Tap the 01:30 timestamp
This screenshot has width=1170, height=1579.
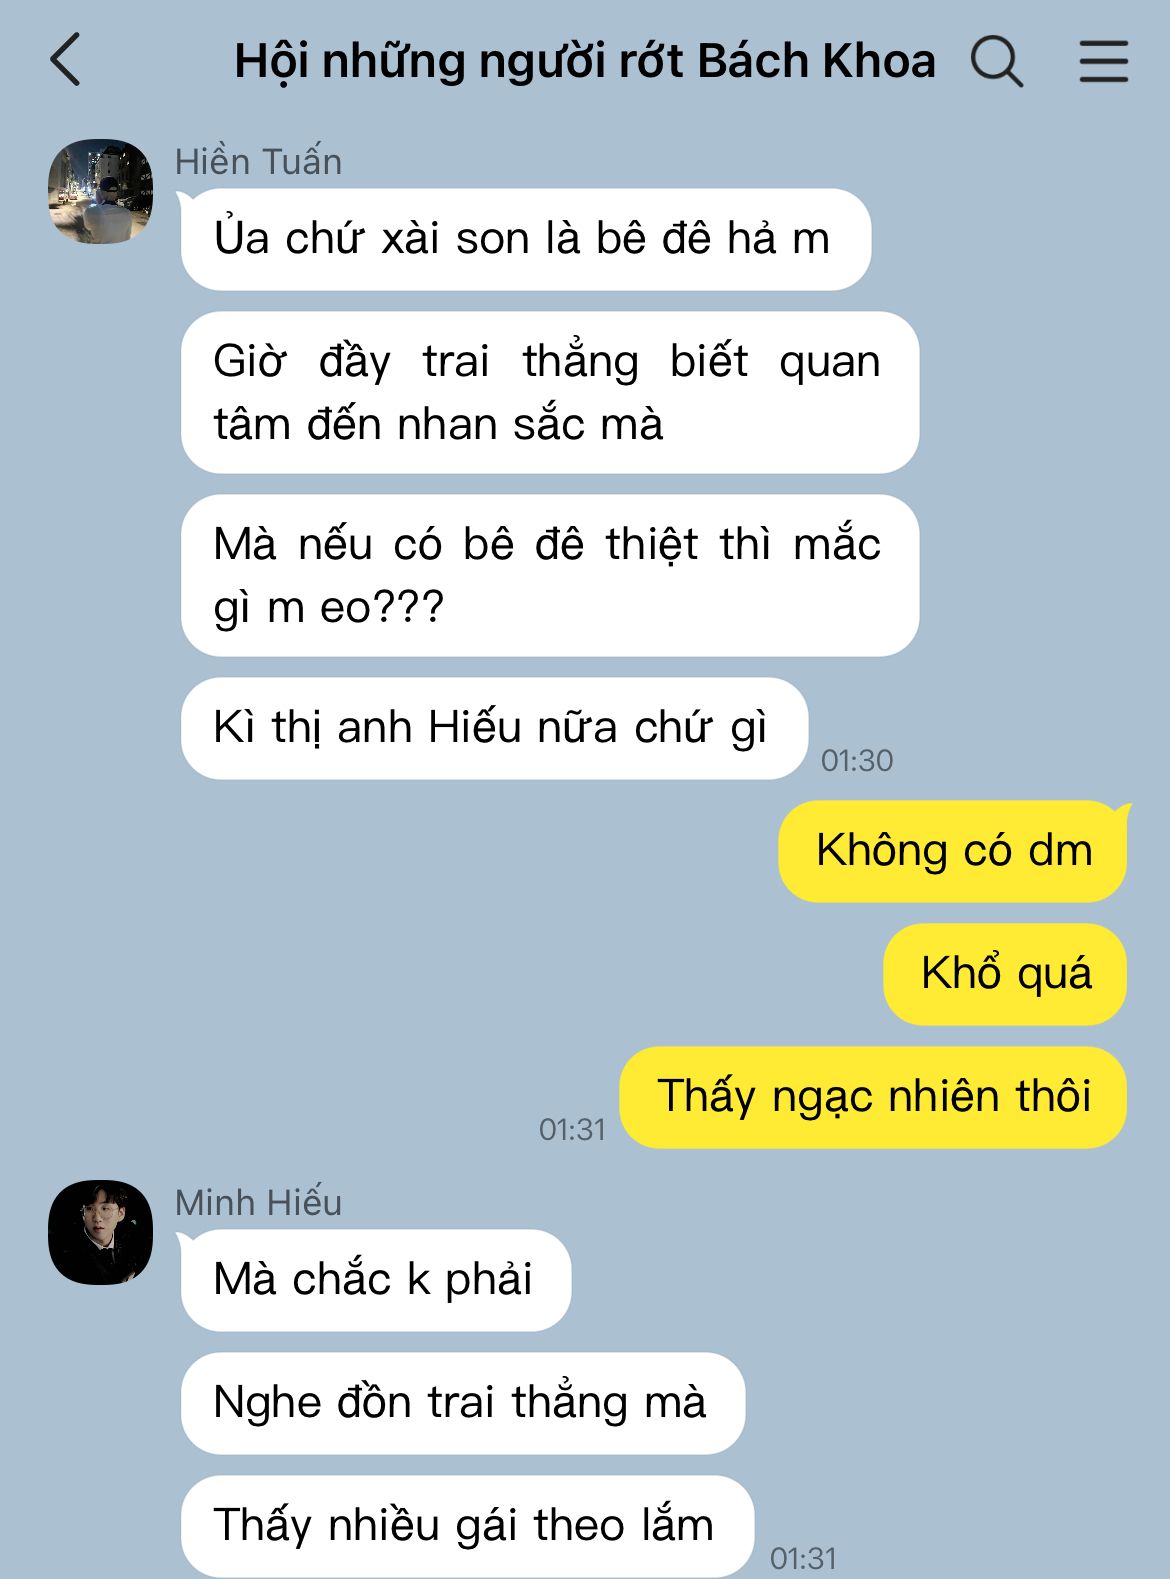pos(857,761)
